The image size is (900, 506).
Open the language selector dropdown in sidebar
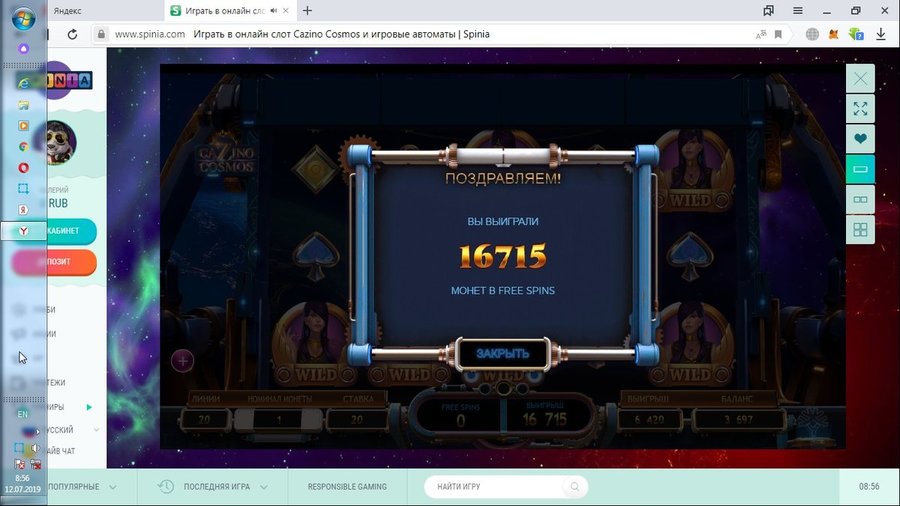coord(96,429)
